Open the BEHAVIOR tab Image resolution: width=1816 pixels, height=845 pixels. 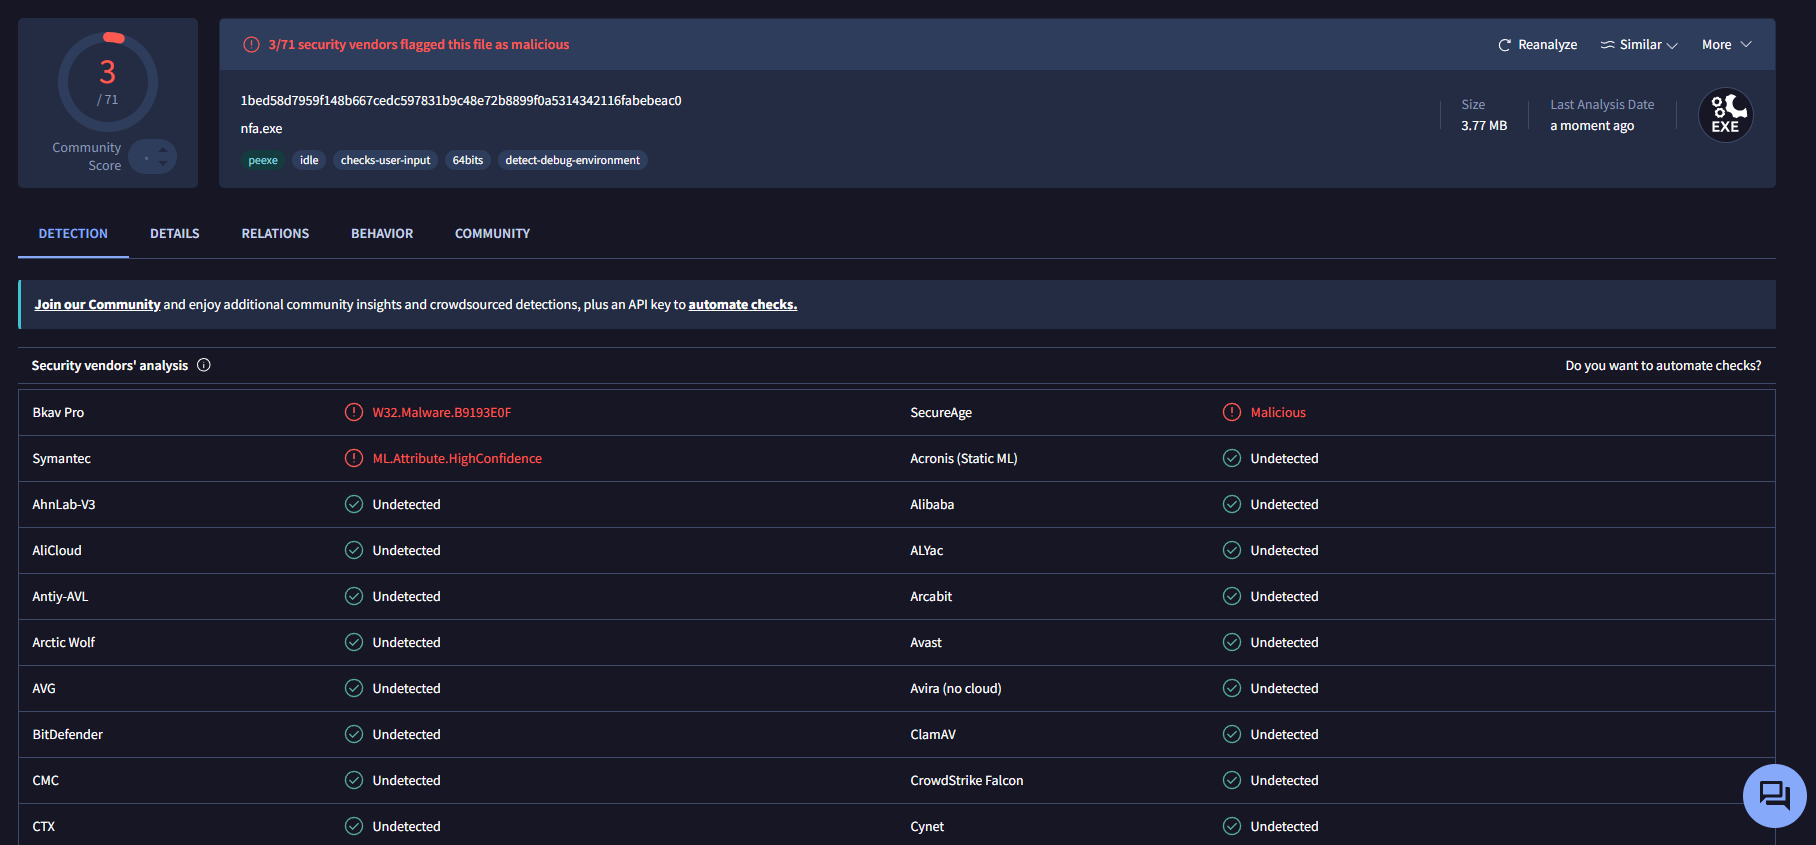382,234
